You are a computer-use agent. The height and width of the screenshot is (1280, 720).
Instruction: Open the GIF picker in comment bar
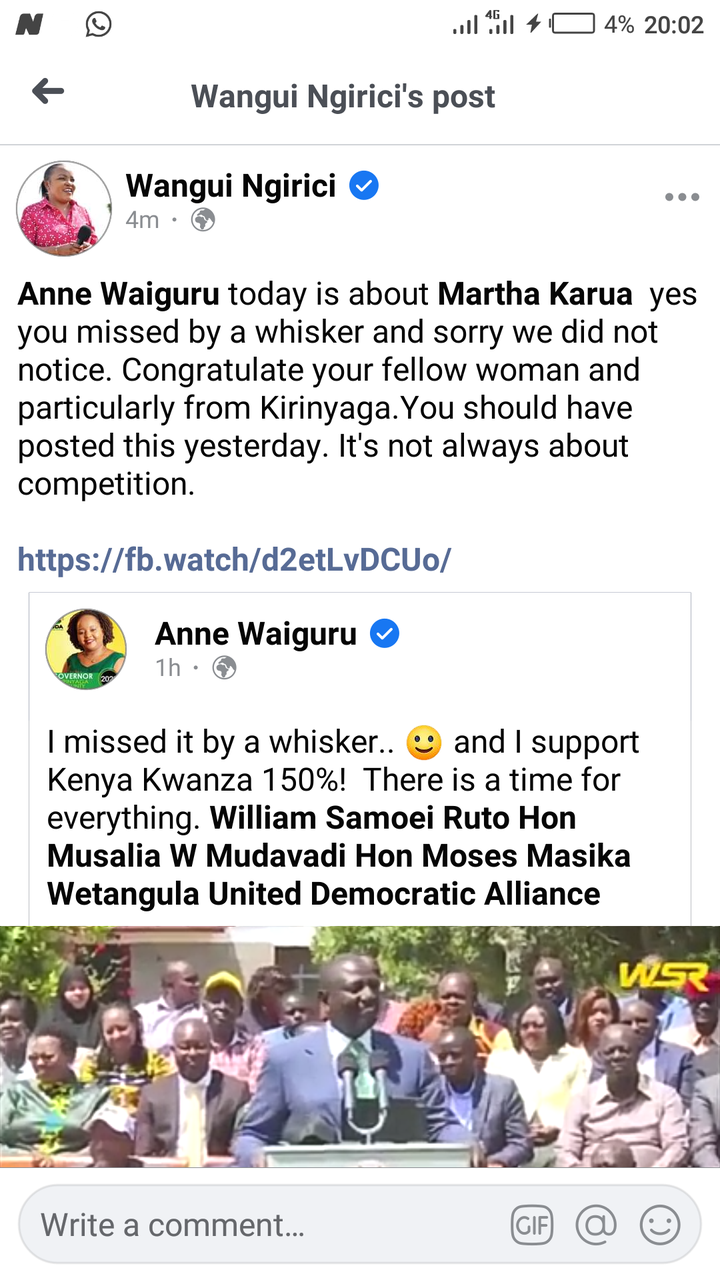click(x=532, y=1225)
